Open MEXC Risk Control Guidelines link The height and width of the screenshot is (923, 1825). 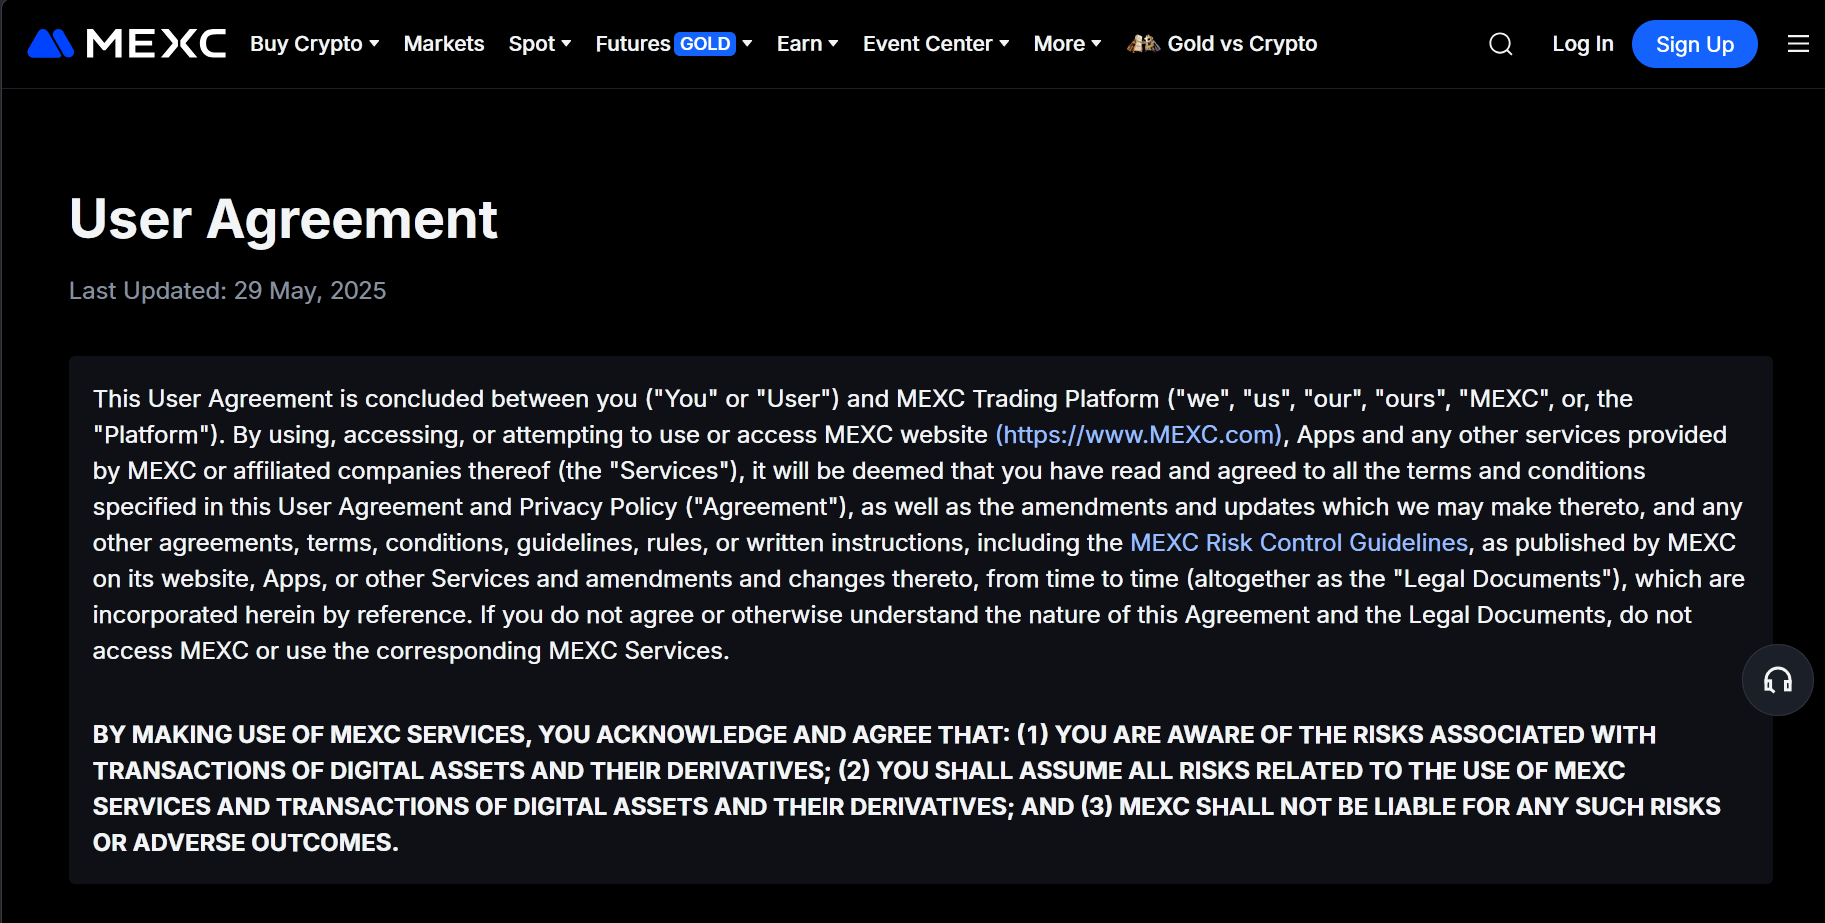click(1299, 542)
